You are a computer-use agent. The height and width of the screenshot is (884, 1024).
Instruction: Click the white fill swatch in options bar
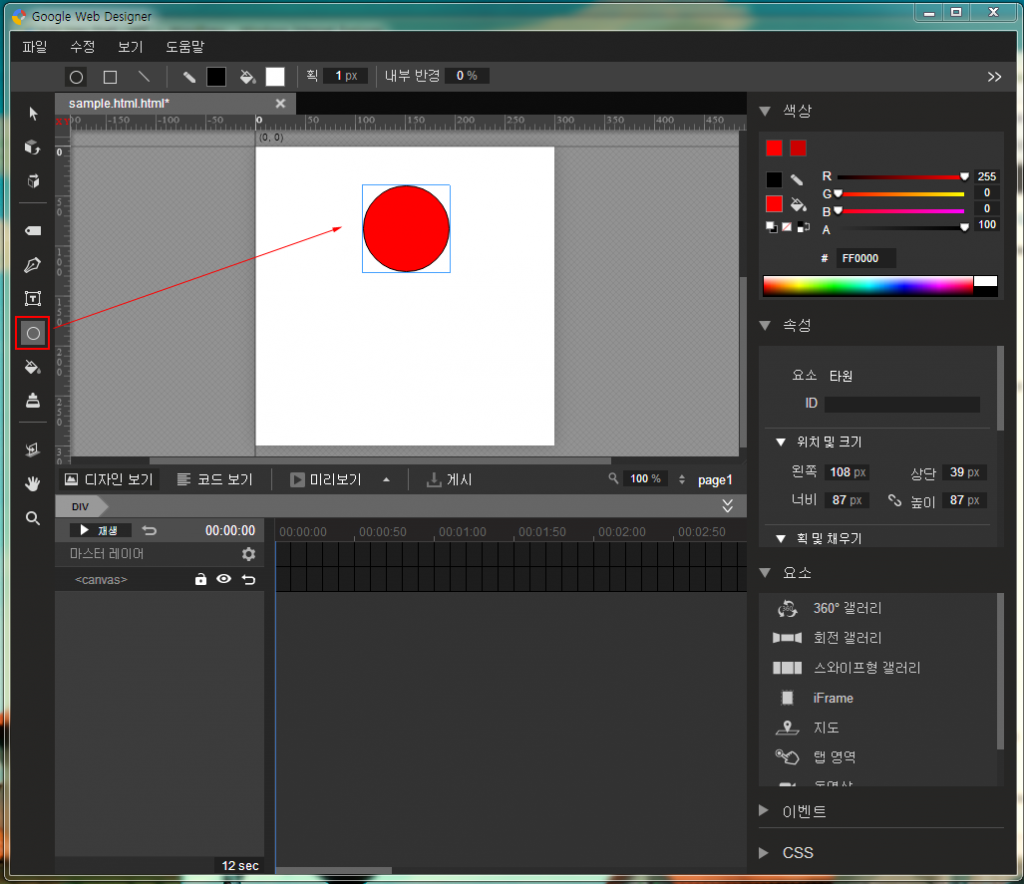[275, 77]
